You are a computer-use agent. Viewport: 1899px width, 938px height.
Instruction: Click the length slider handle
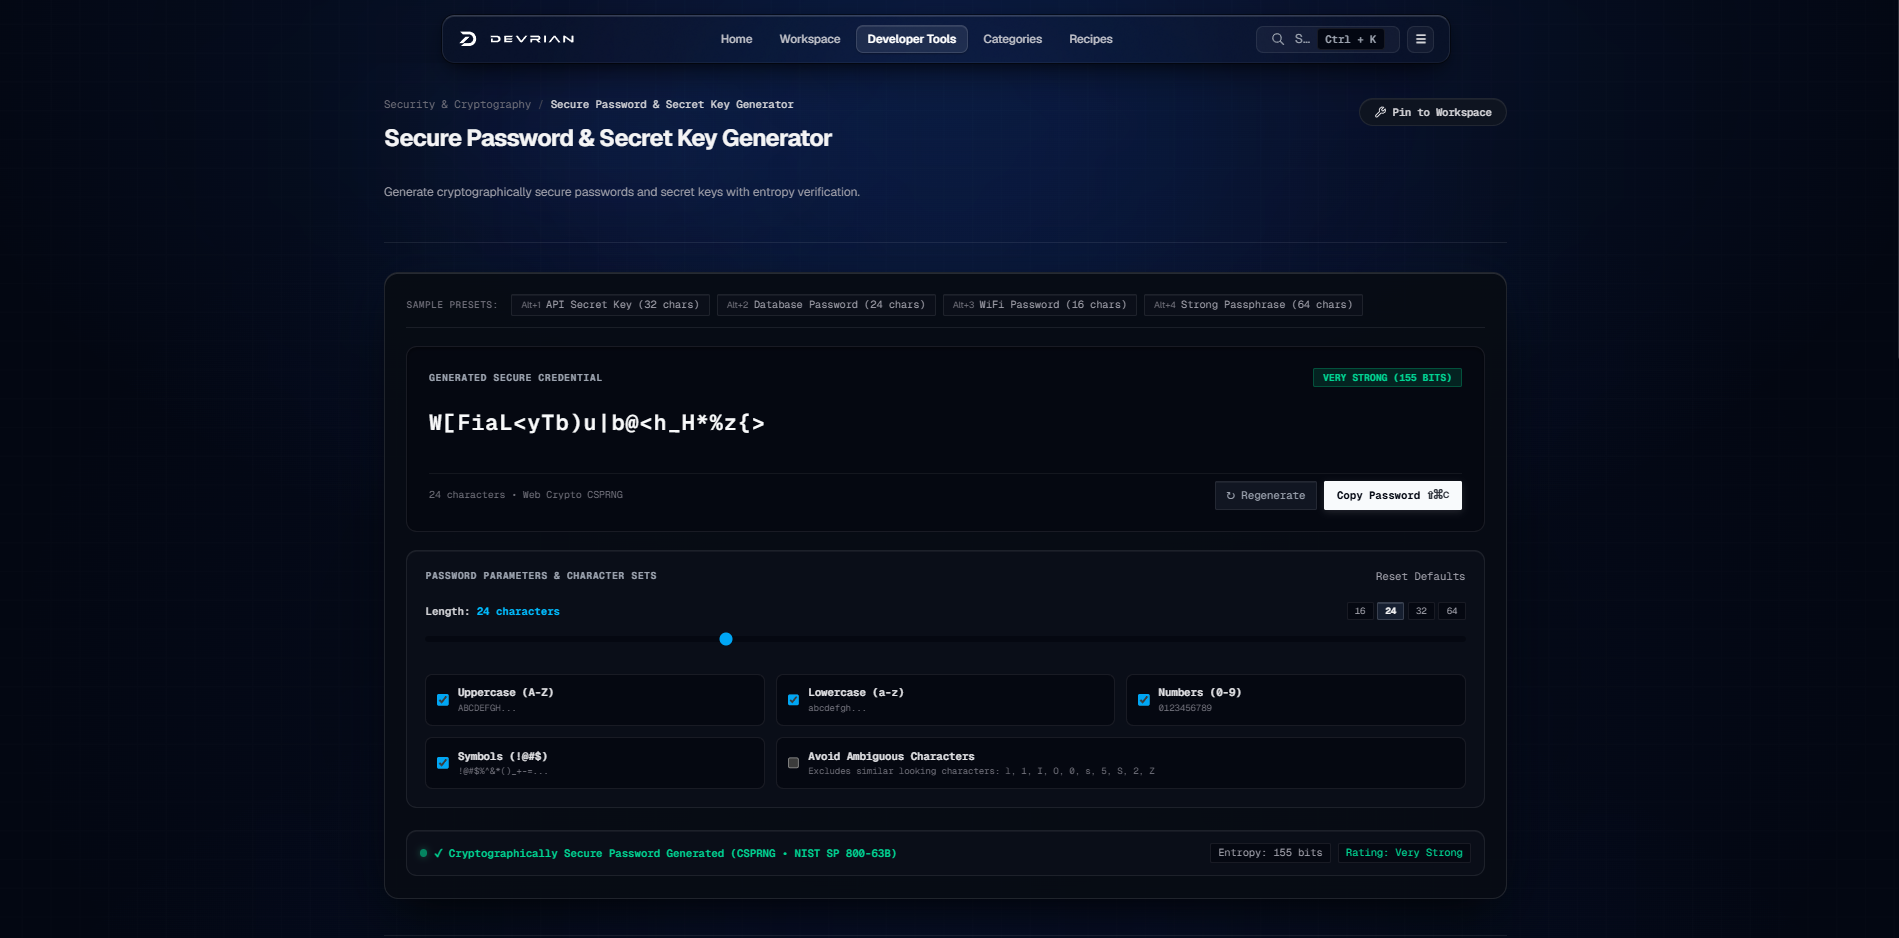726,639
